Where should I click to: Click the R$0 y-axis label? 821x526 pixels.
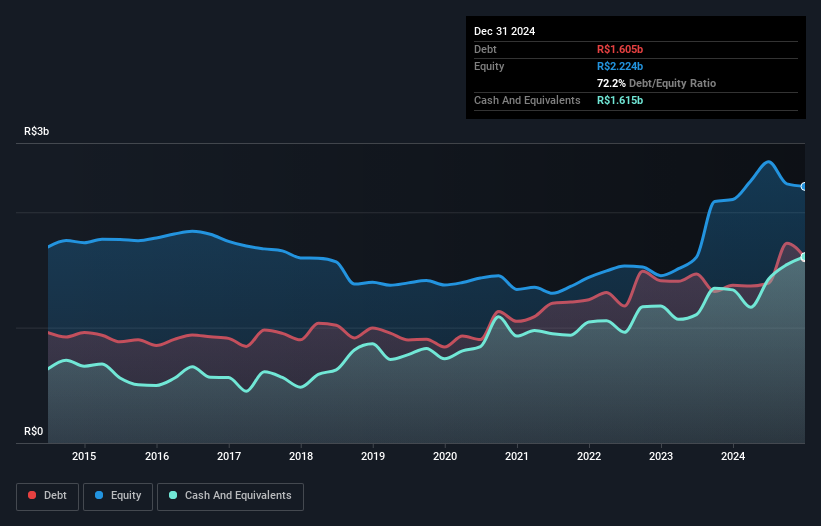[x=34, y=431]
